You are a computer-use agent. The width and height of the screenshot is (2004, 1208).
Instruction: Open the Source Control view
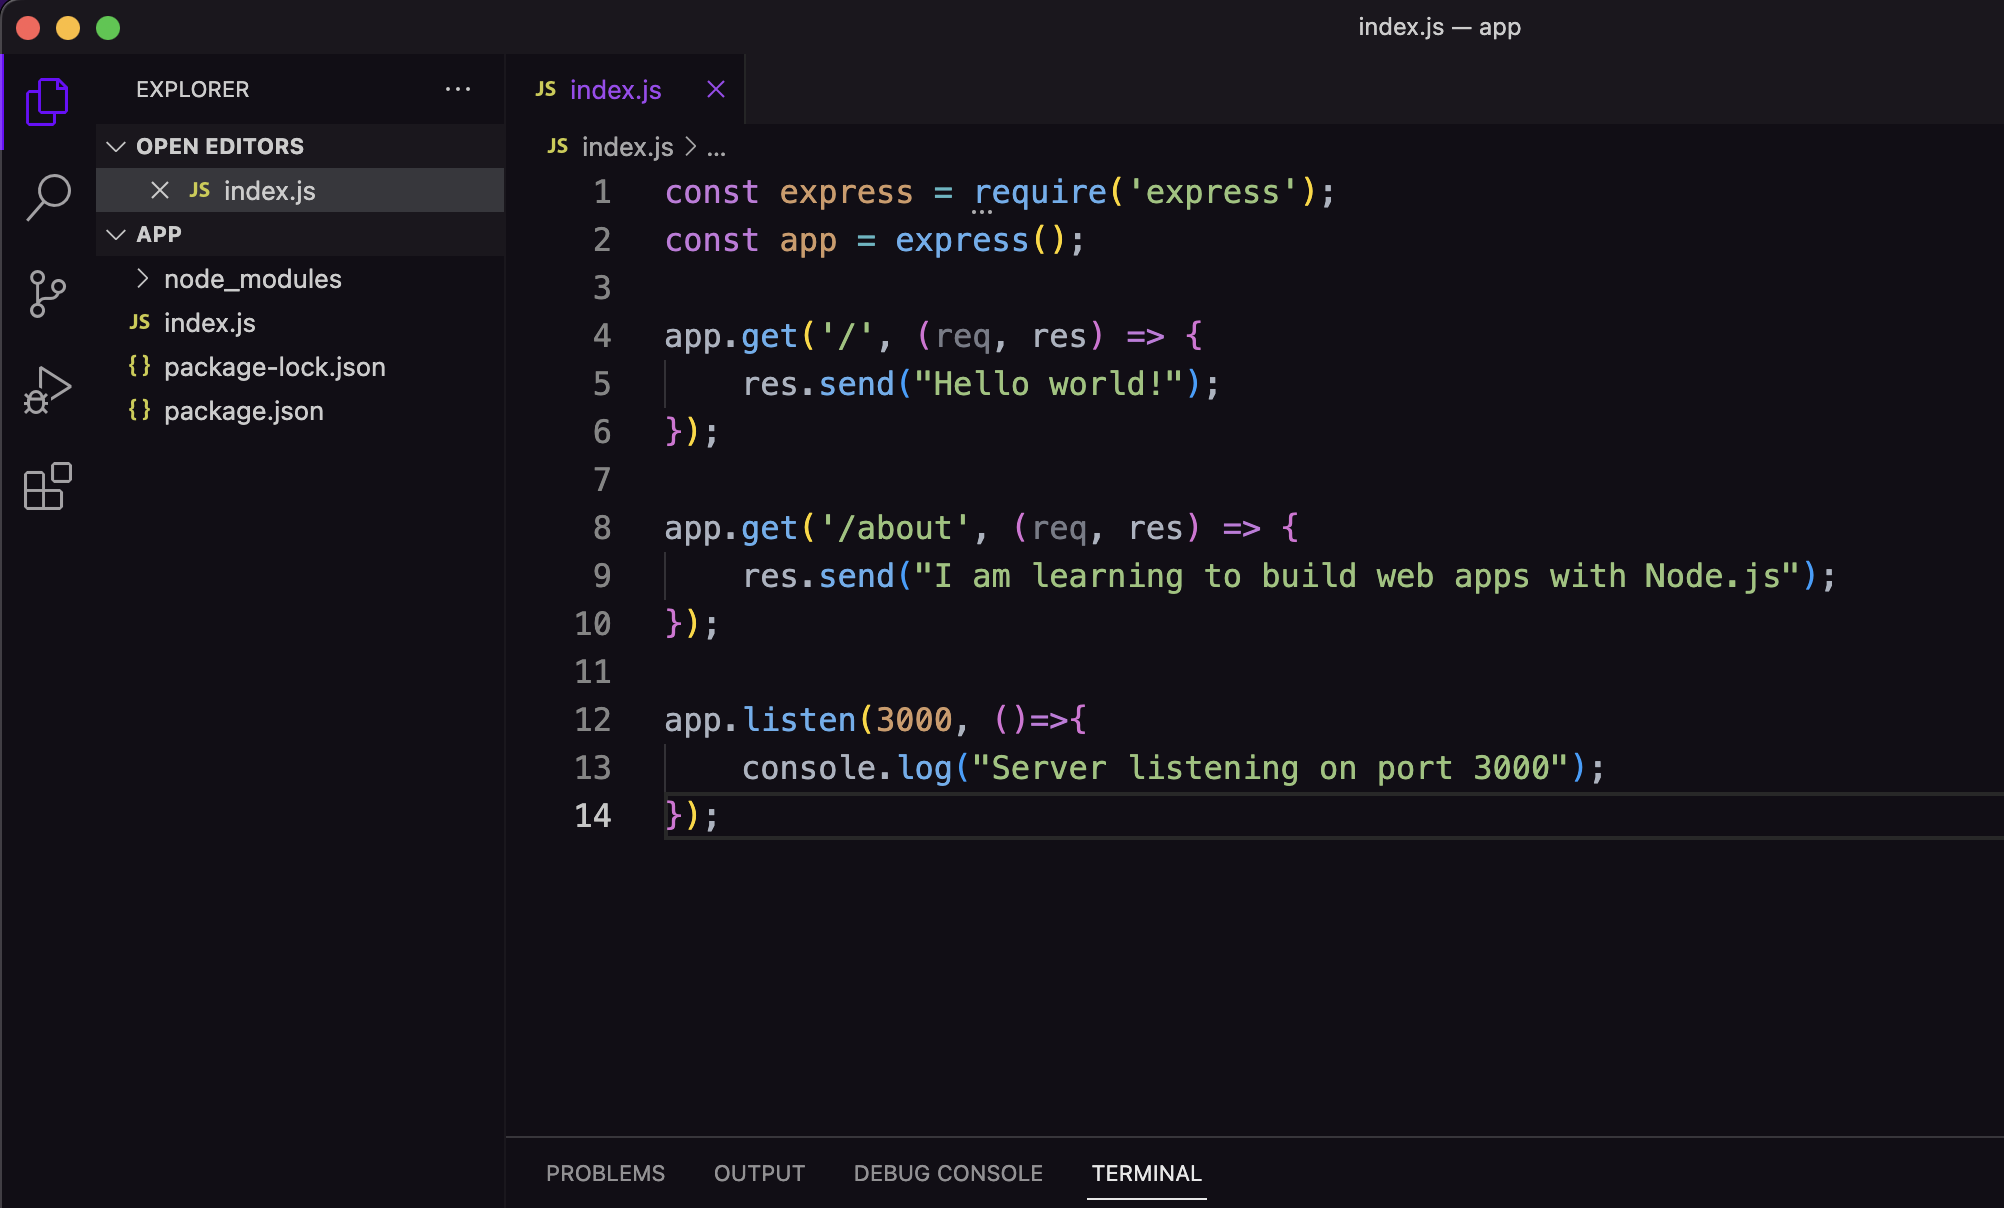(45, 292)
